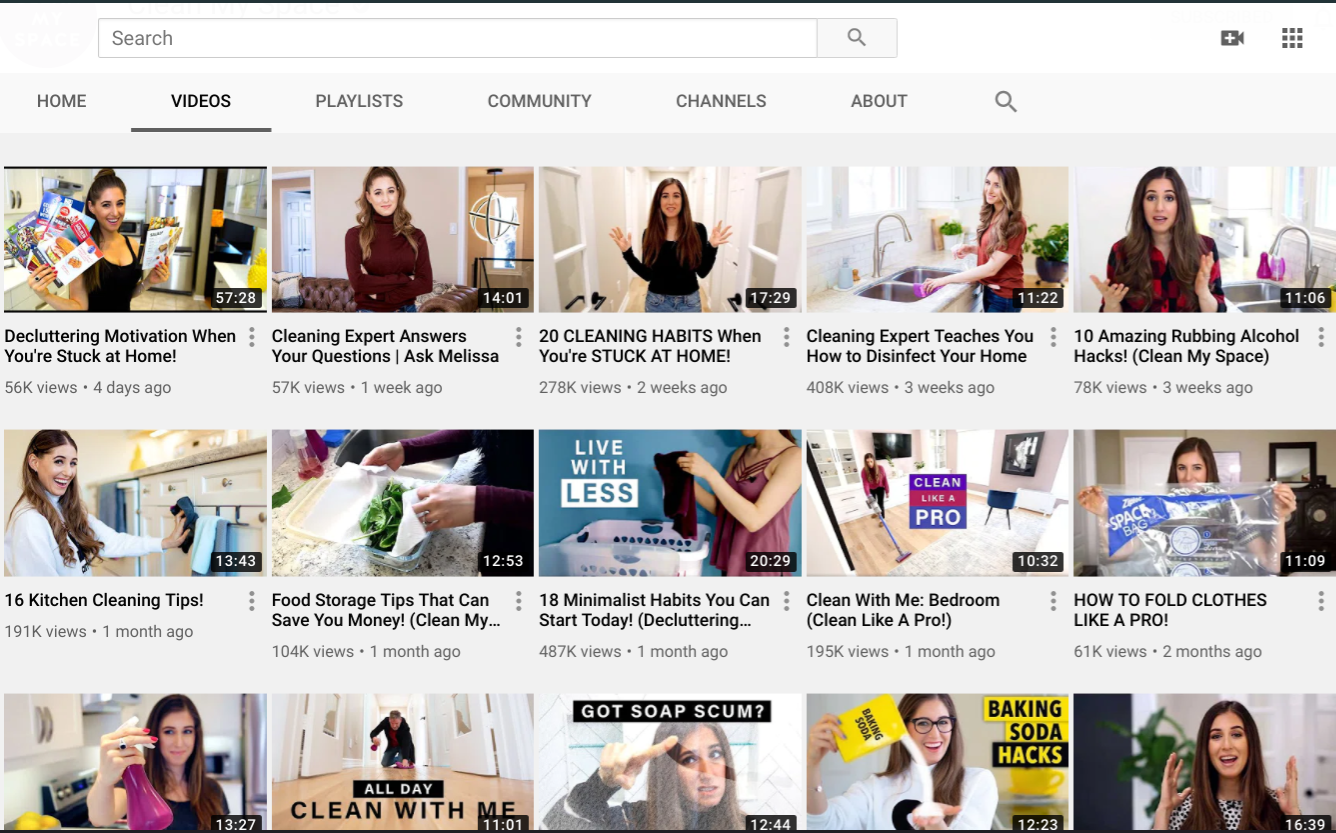Switch to the HOME tab
The width and height of the screenshot is (1336, 833).
pos(62,101)
